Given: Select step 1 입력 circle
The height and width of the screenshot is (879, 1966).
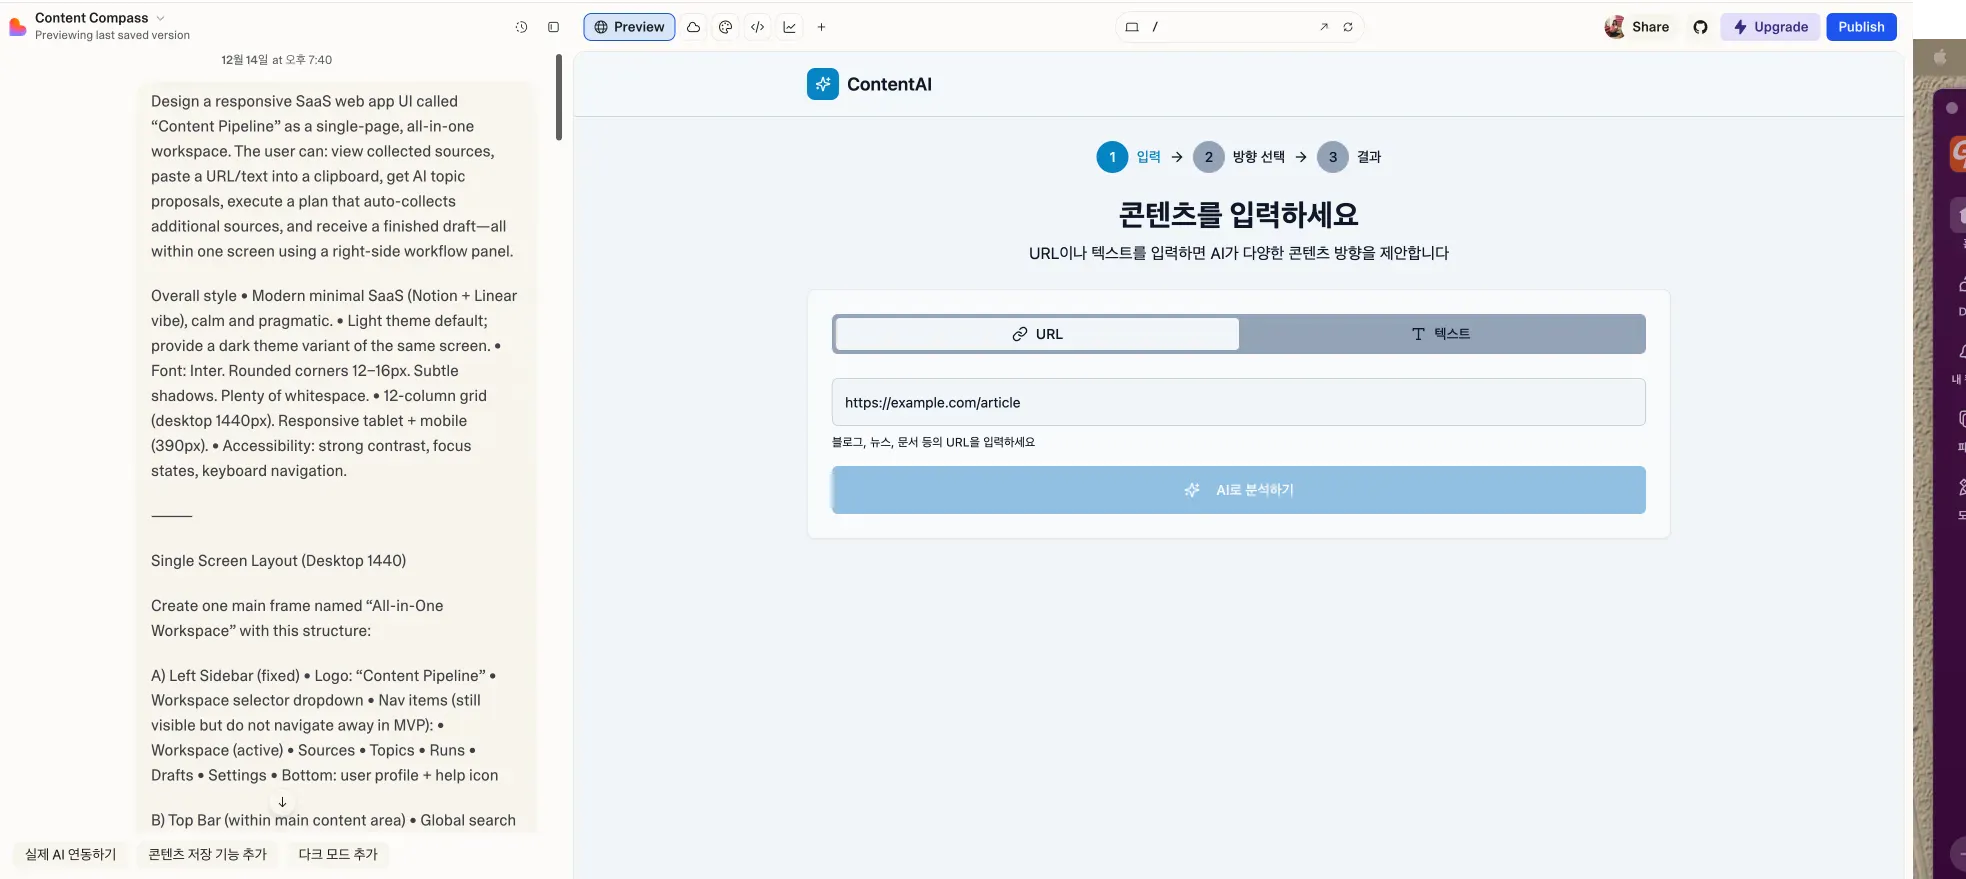Looking at the screenshot, I should click(x=1112, y=157).
